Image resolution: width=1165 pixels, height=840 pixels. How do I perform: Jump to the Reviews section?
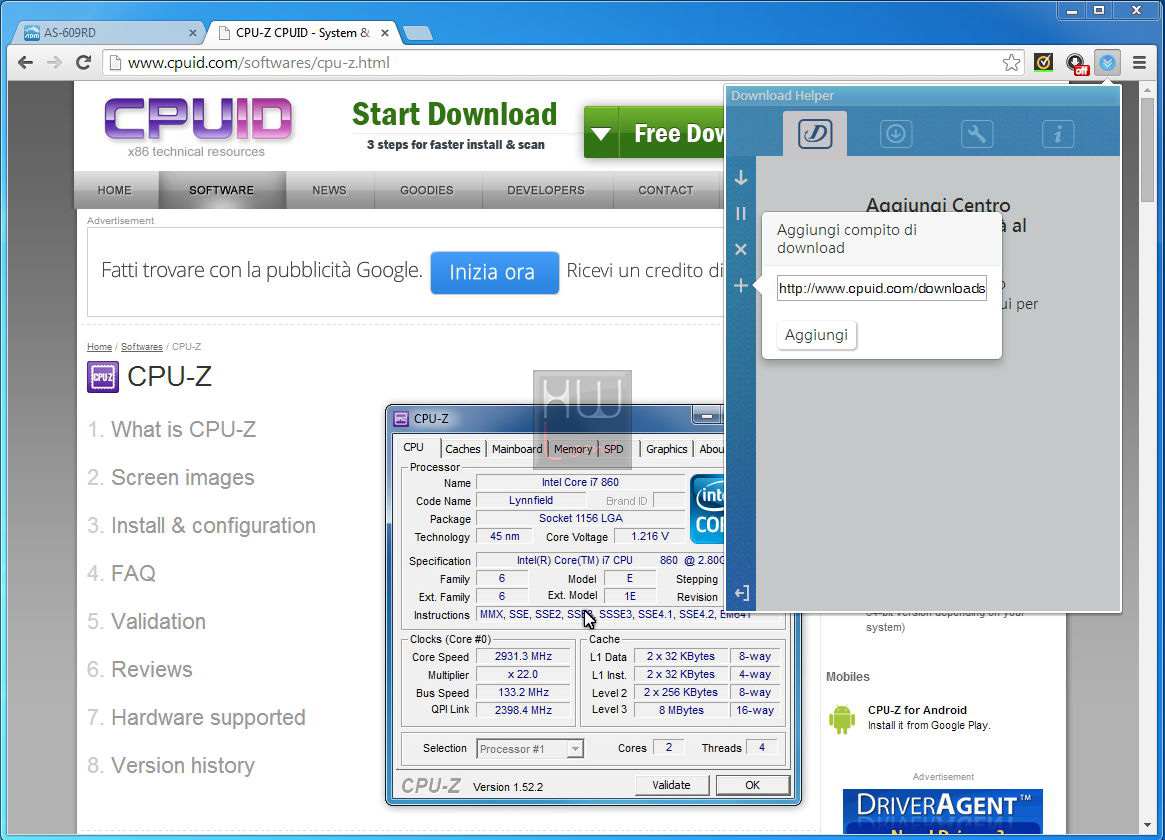tap(152, 669)
